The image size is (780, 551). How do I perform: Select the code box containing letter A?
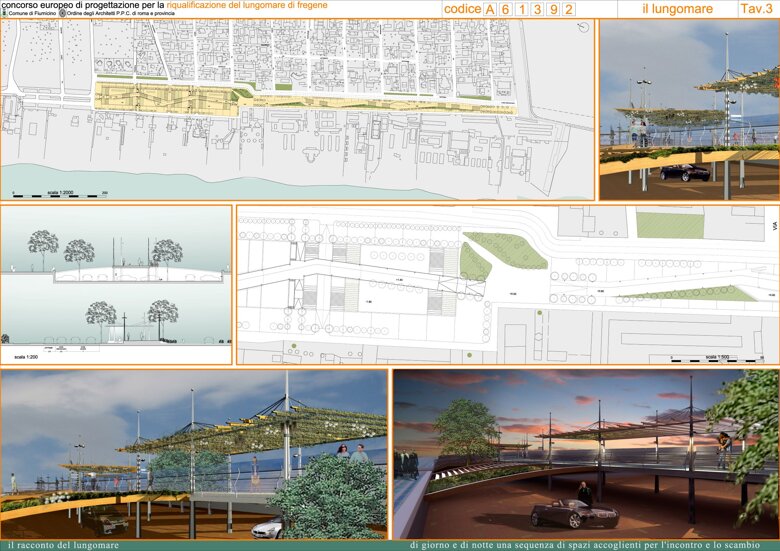[490, 9]
